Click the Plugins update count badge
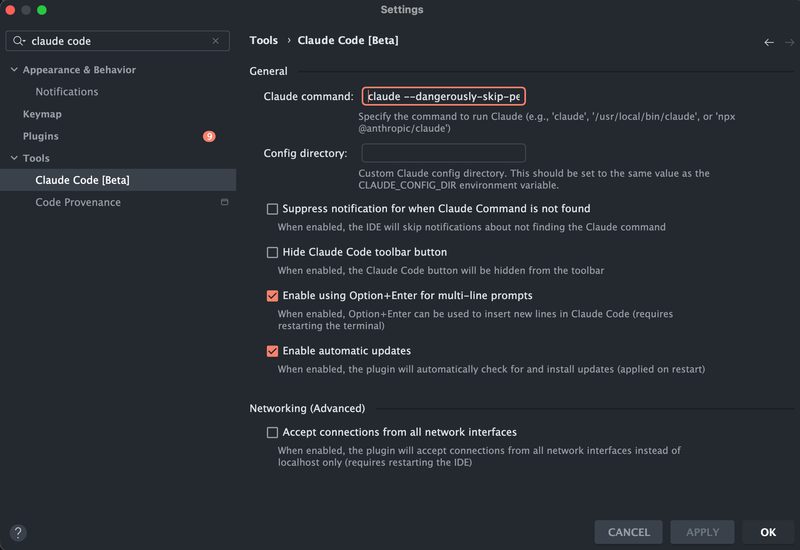Screen dimensions: 800x550 pos(209,136)
